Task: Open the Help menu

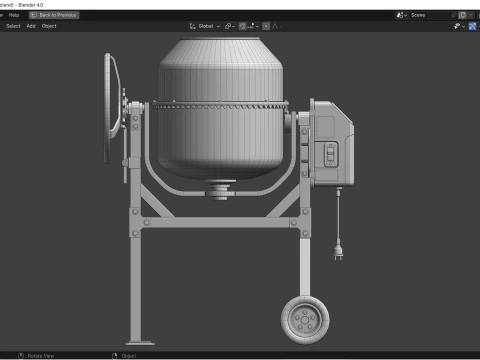Action: pos(14,15)
